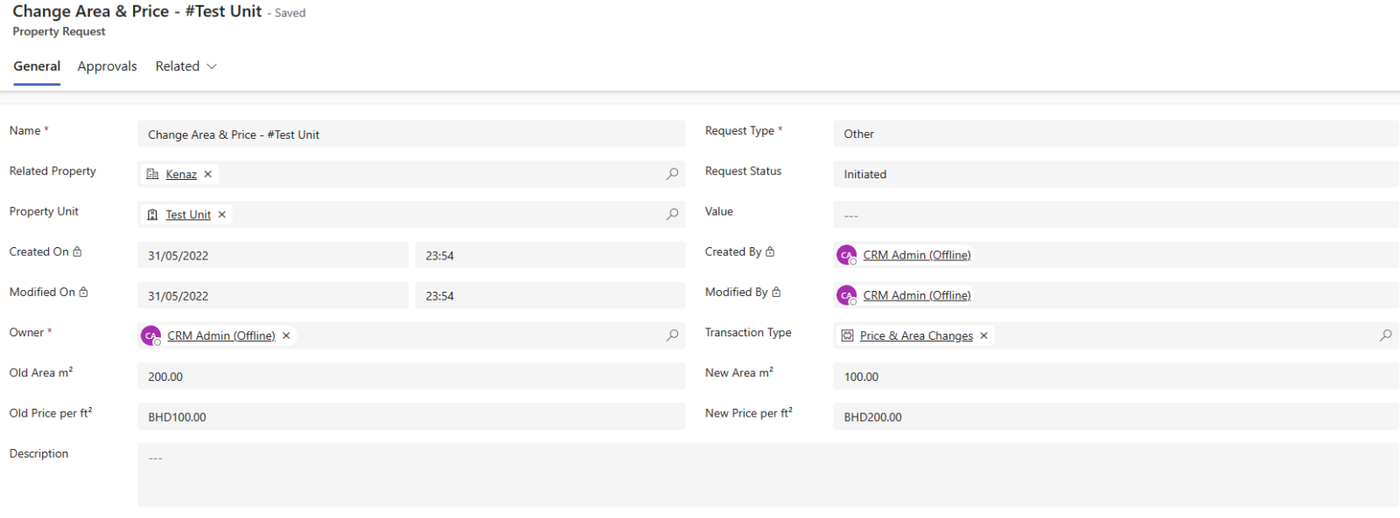Click the Related Property search magnifier icon
The width and height of the screenshot is (1400, 518).
point(673,174)
